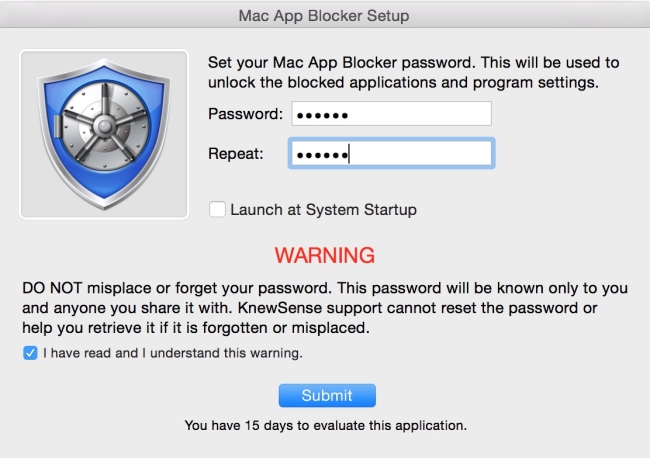Enable Launch at System Startup checkbox
The width and height of the screenshot is (650, 458).
click(217, 210)
